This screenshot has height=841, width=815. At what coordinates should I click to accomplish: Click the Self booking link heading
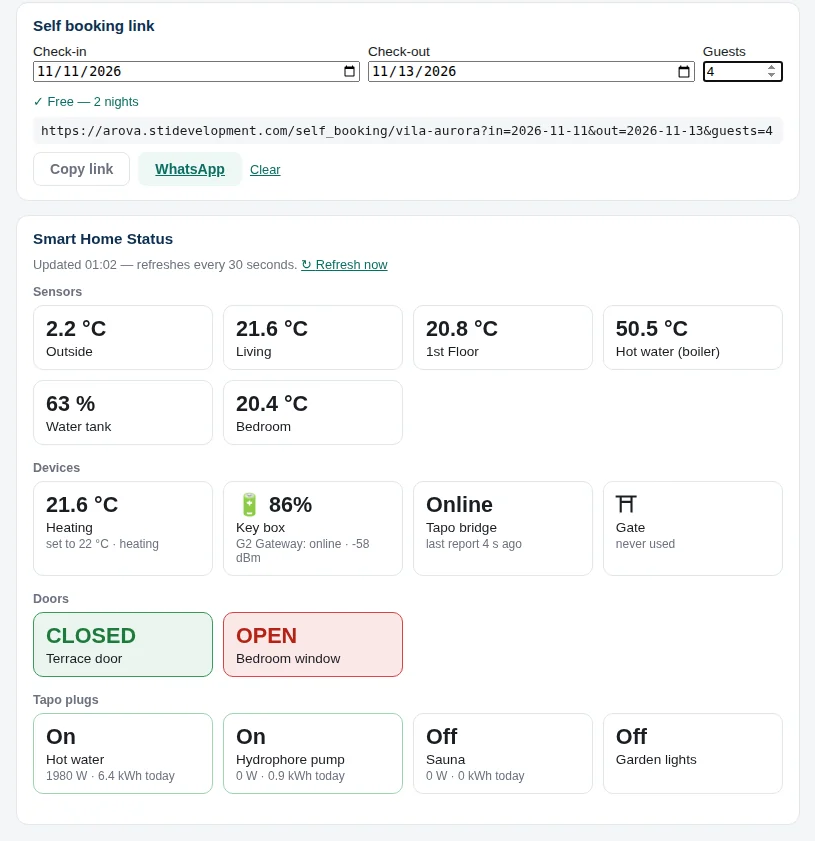point(94,26)
